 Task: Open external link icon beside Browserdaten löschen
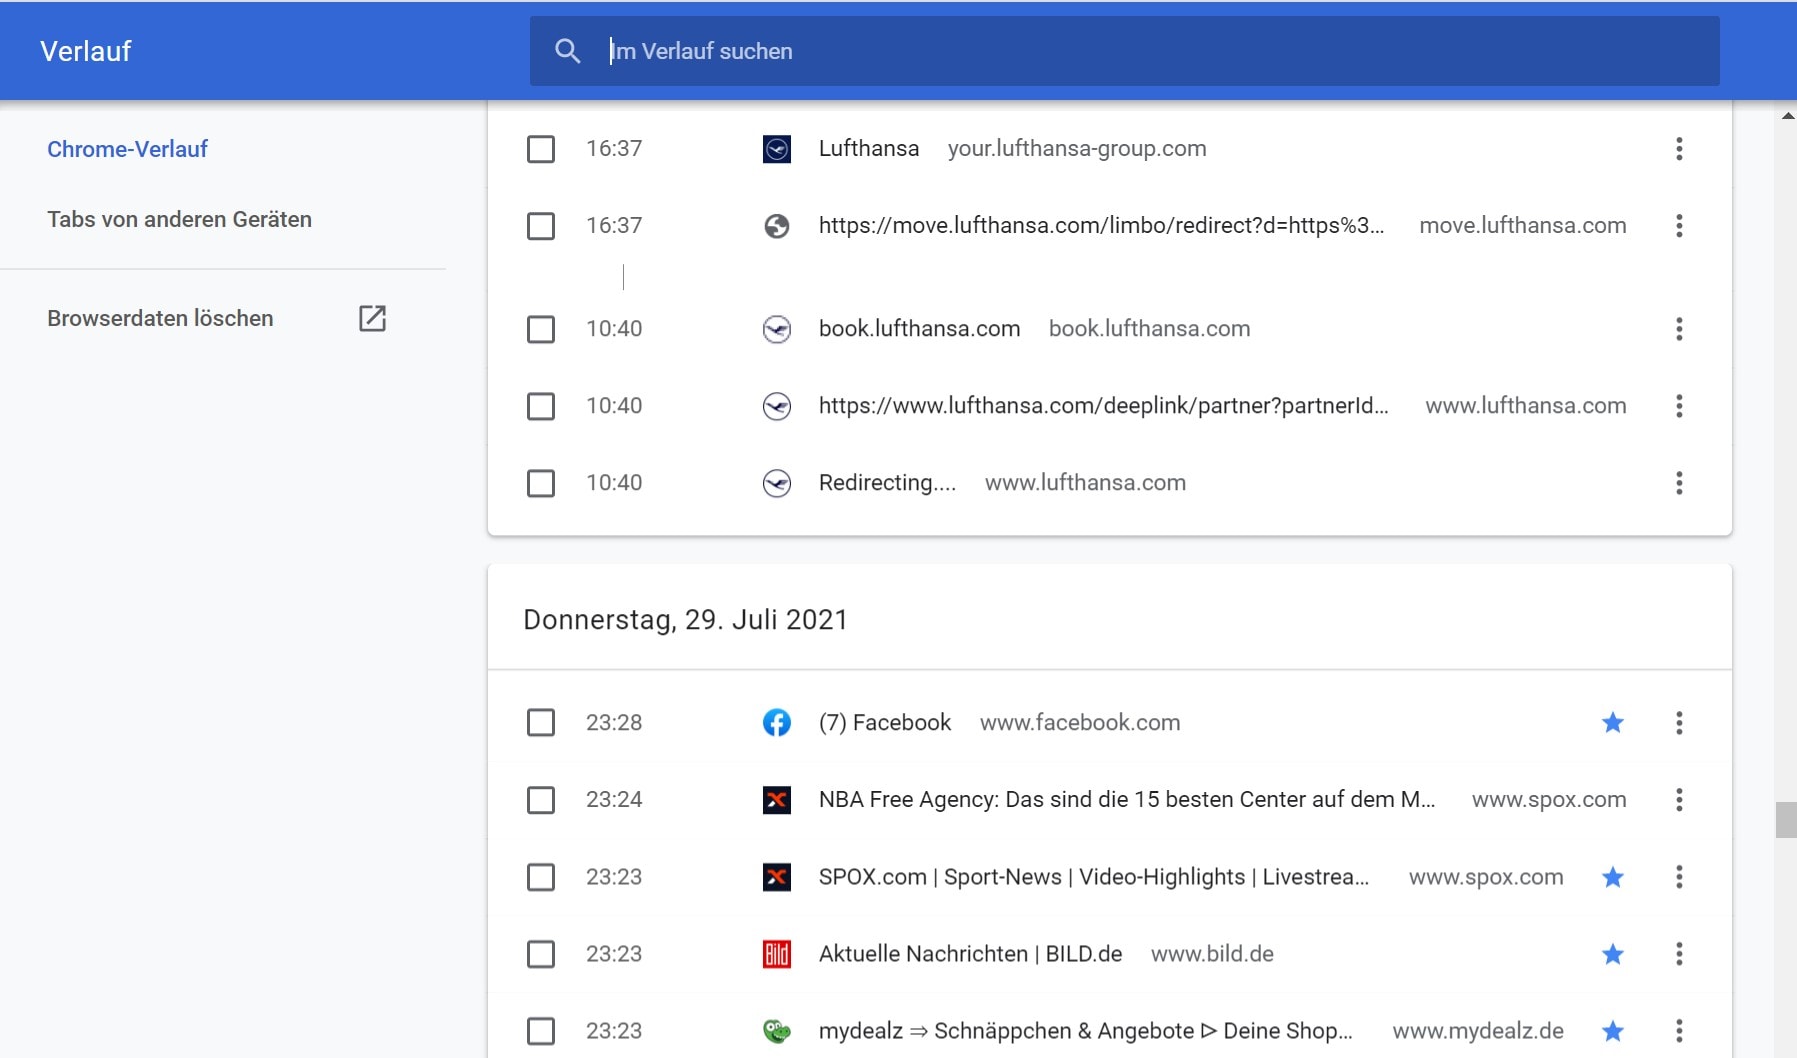point(372,318)
